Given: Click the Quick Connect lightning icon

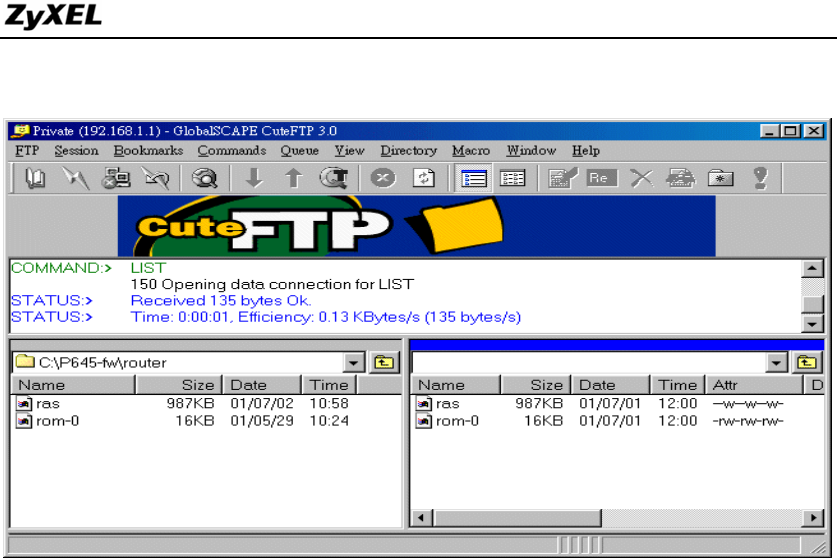Looking at the screenshot, I should click(x=75, y=178).
